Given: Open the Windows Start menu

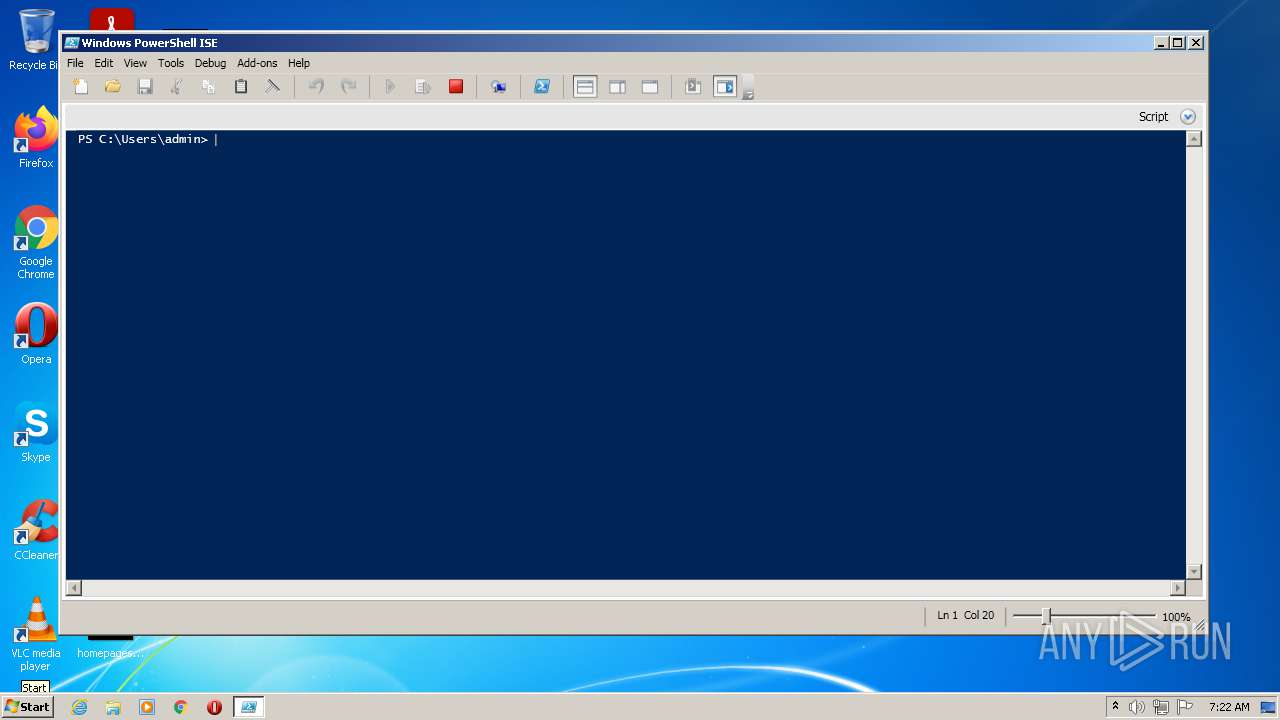Looking at the screenshot, I should [x=27, y=707].
